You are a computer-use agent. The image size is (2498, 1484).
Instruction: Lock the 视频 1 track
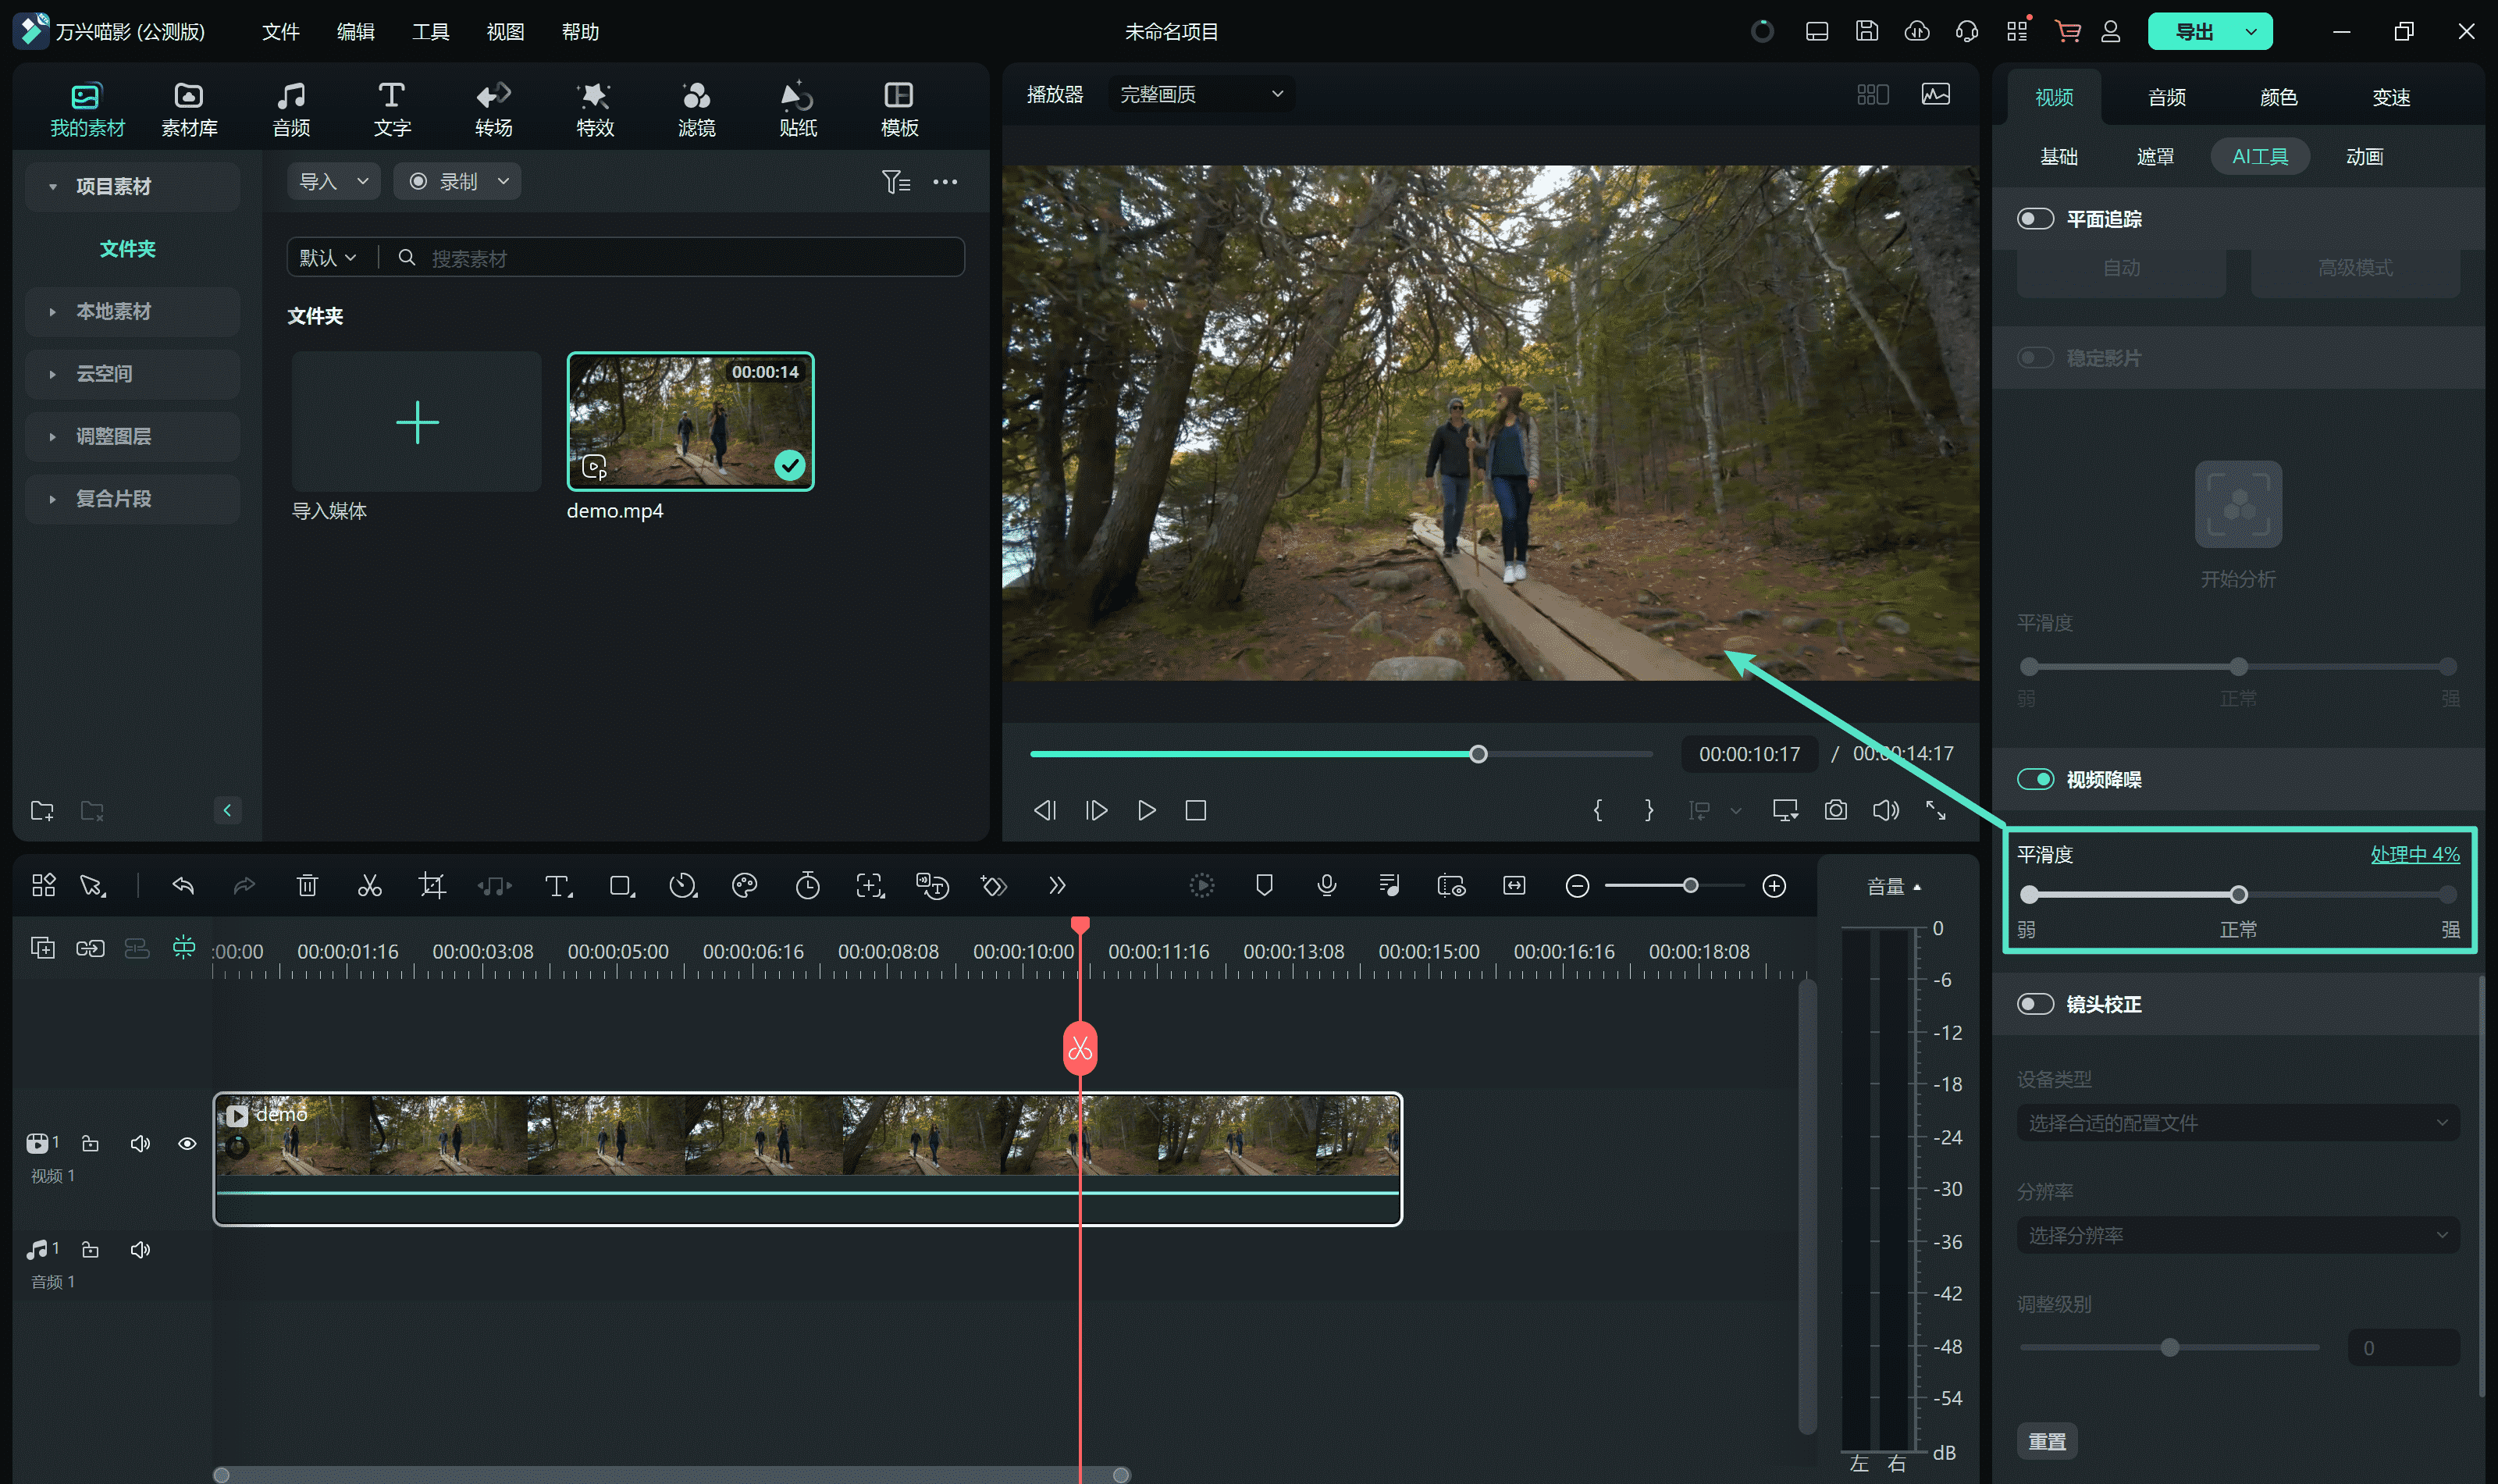[x=90, y=1143]
